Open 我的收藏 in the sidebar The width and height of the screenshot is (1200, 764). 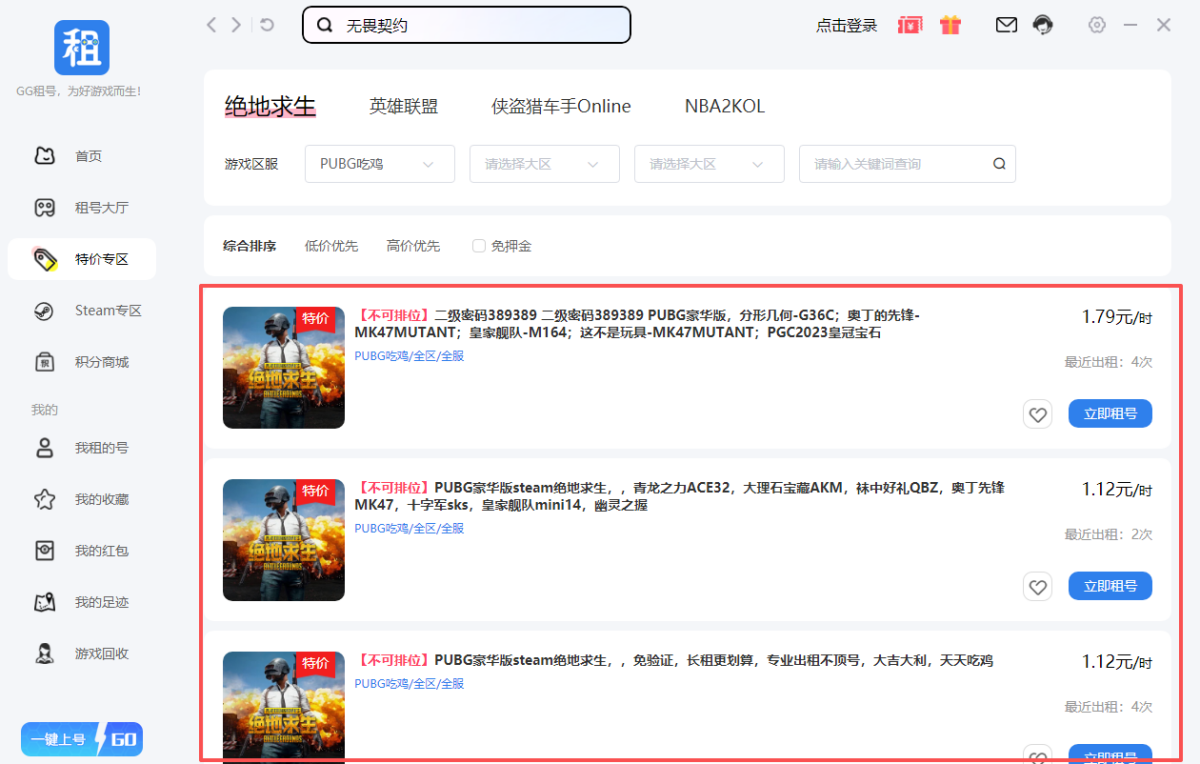(x=82, y=499)
